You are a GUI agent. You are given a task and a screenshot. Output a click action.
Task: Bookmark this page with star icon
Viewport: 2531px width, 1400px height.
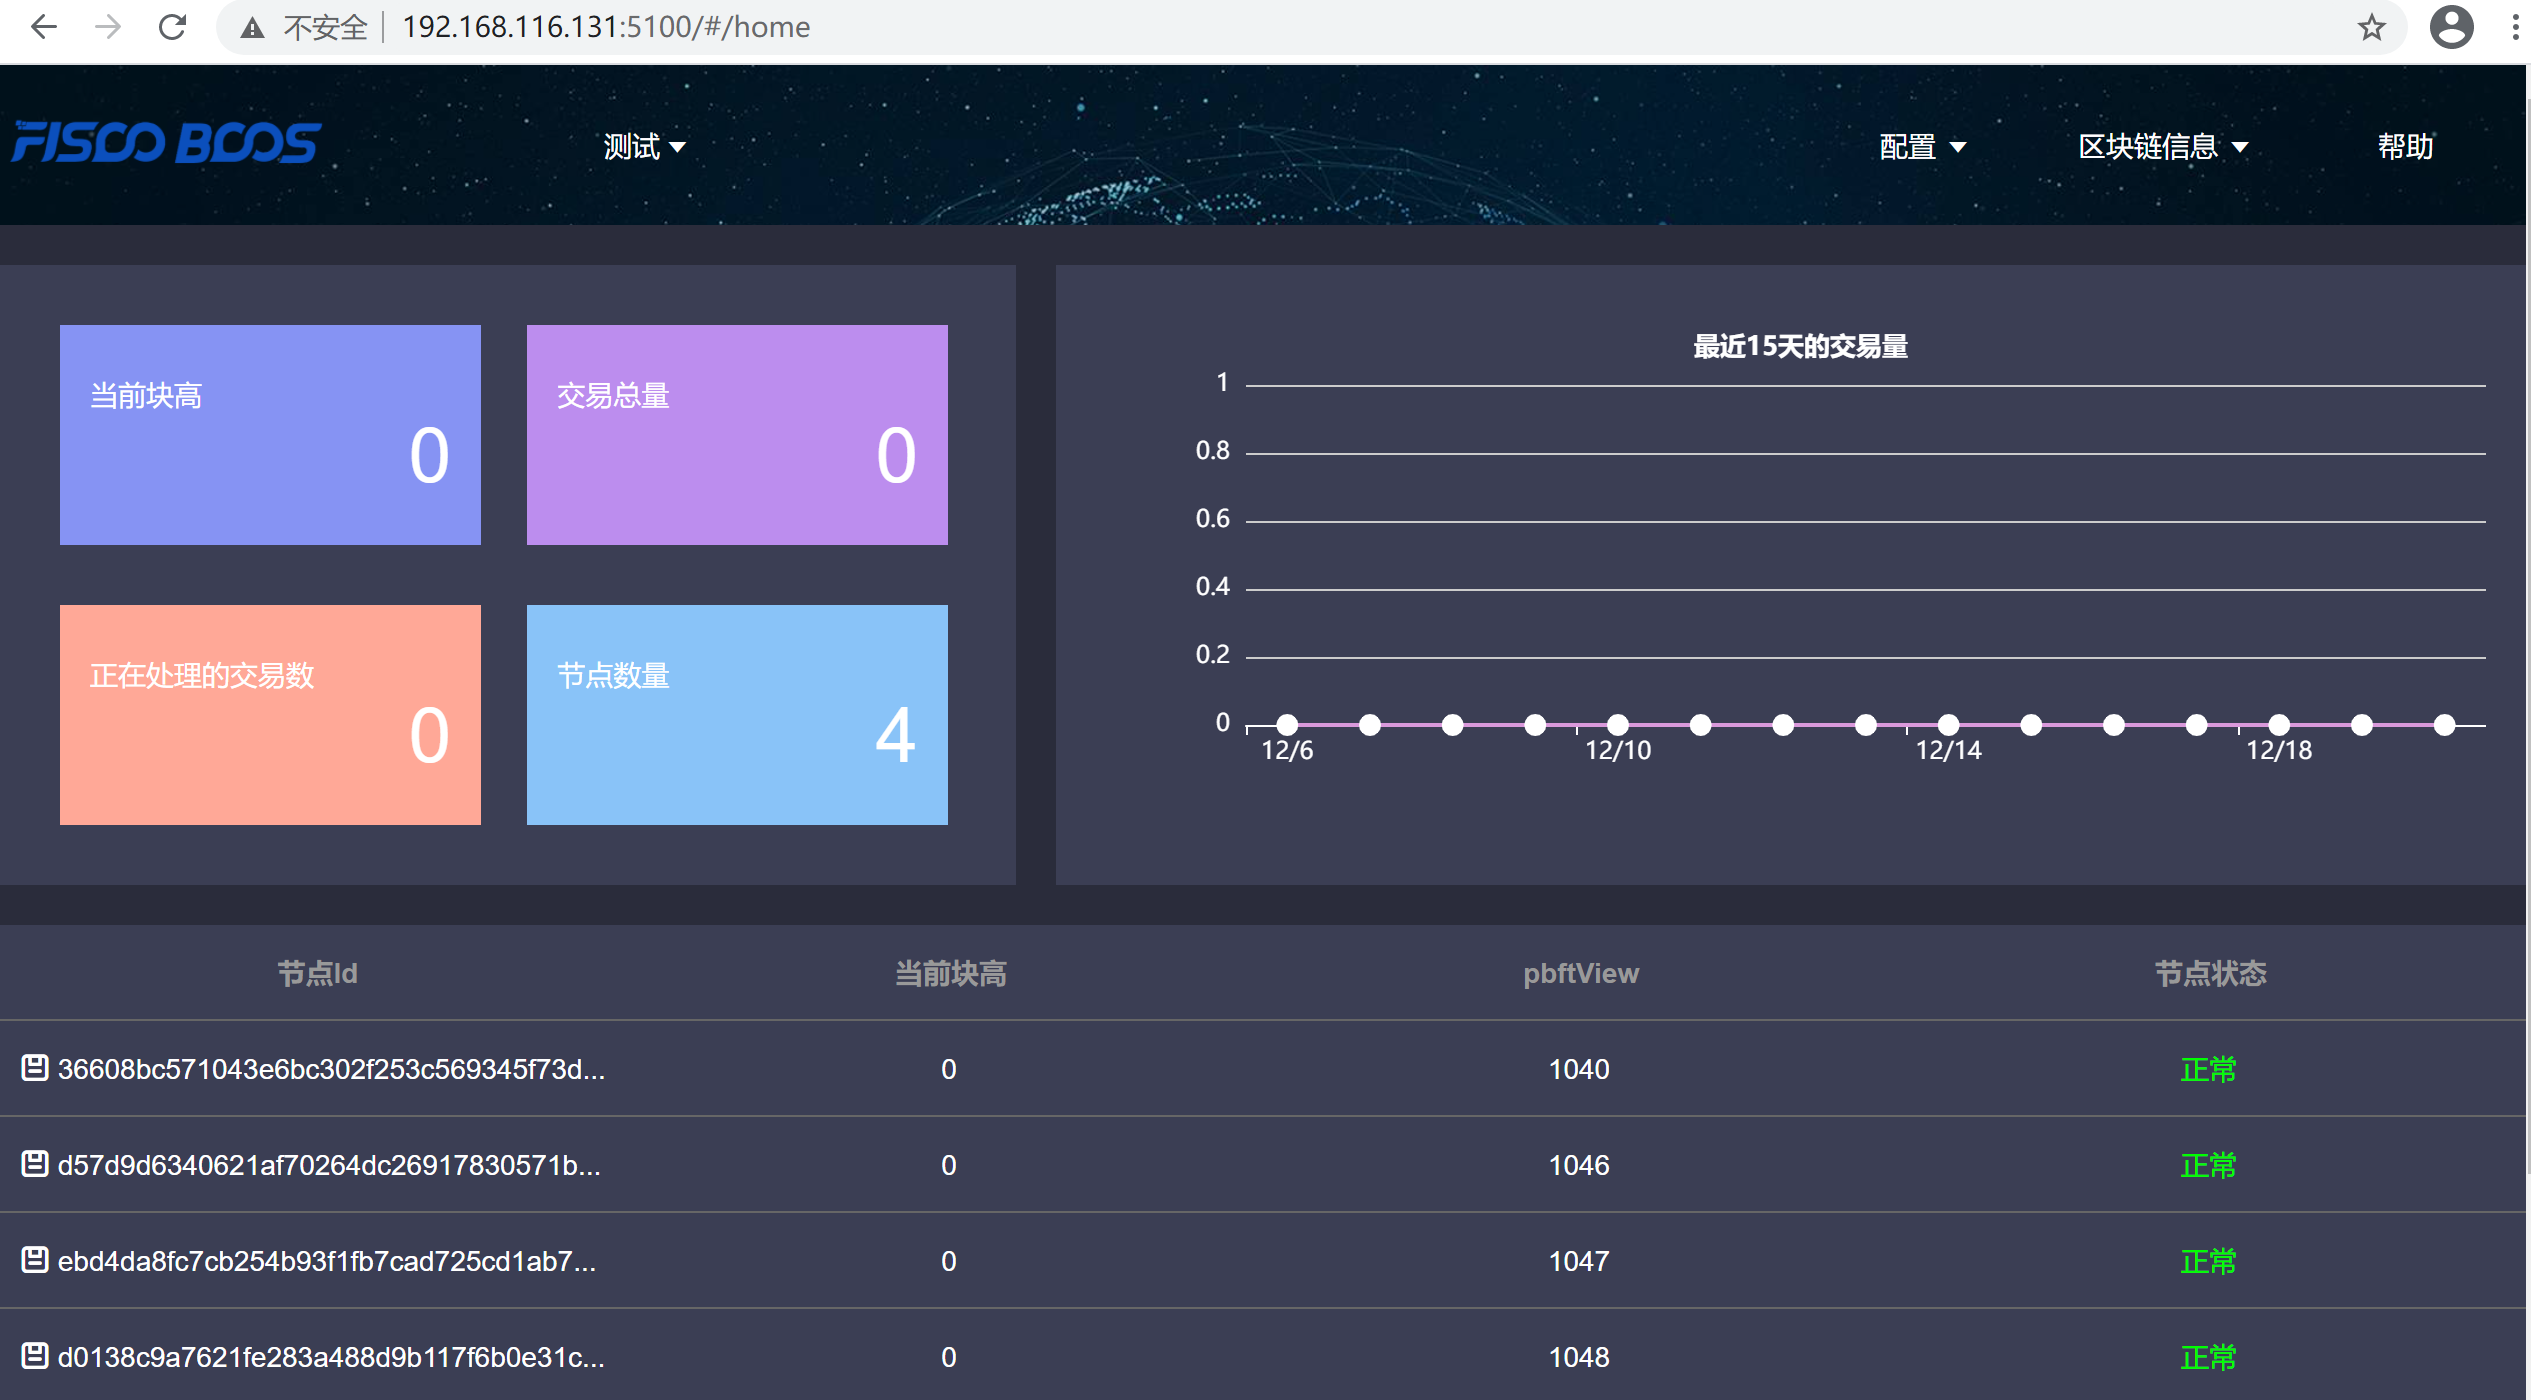(2371, 27)
